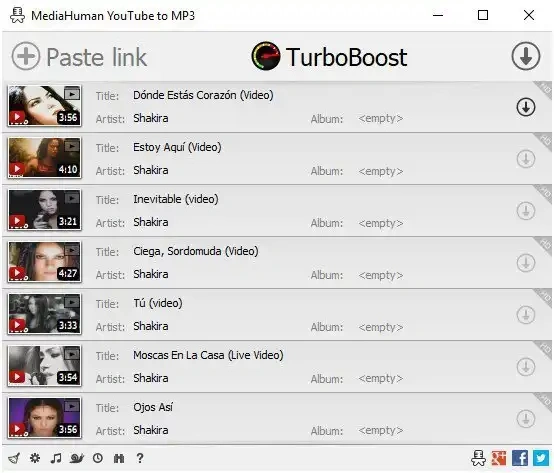This screenshot has height=473, width=554.
Task: Maximize the MediaHuman YouTube to MP3 window
Action: [x=483, y=15]
